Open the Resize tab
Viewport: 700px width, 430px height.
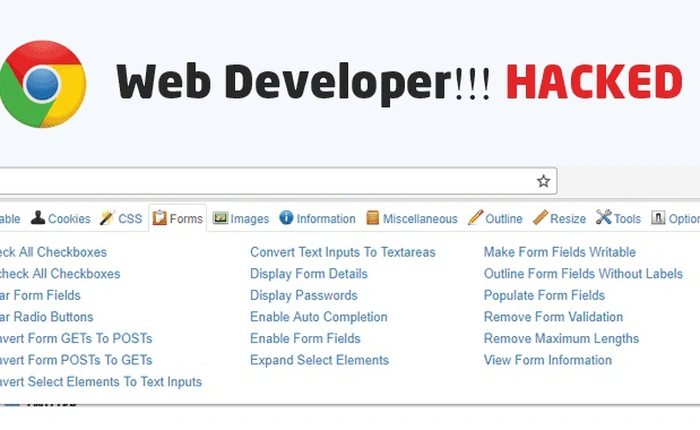568,219
